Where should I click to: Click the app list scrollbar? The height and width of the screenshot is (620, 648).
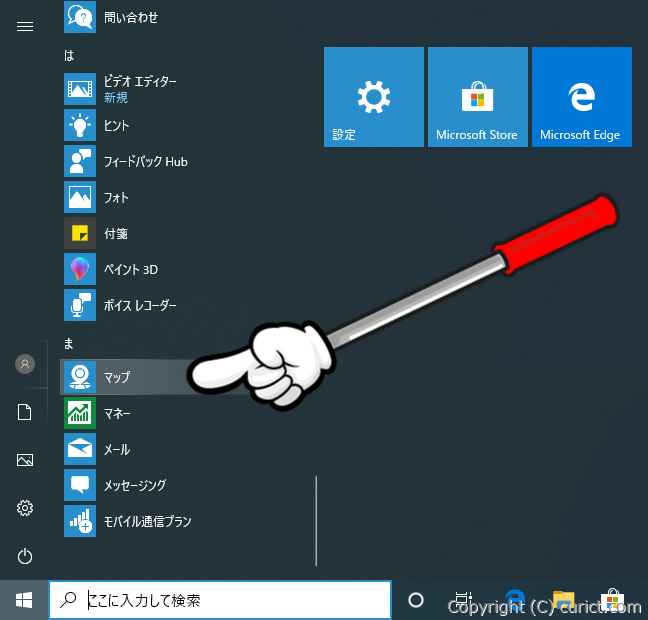coord(316,521)
